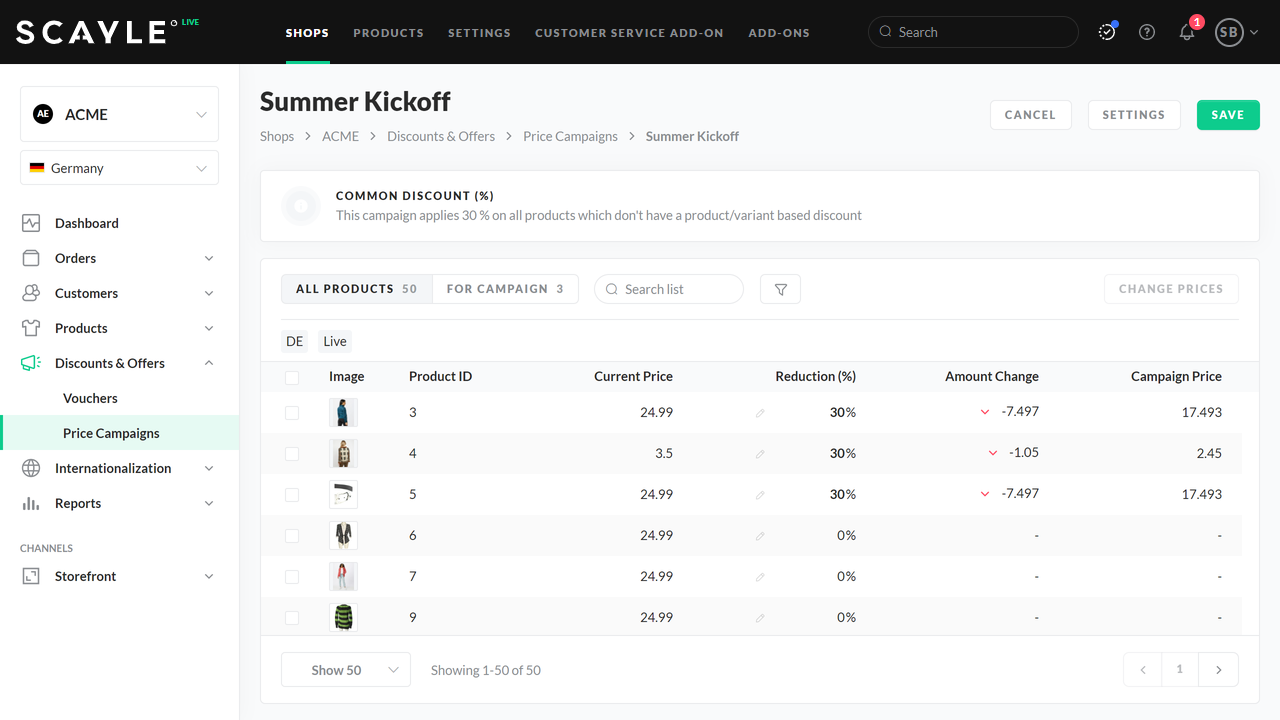Open the Show 50 page size dropdown

coord(346,670)
